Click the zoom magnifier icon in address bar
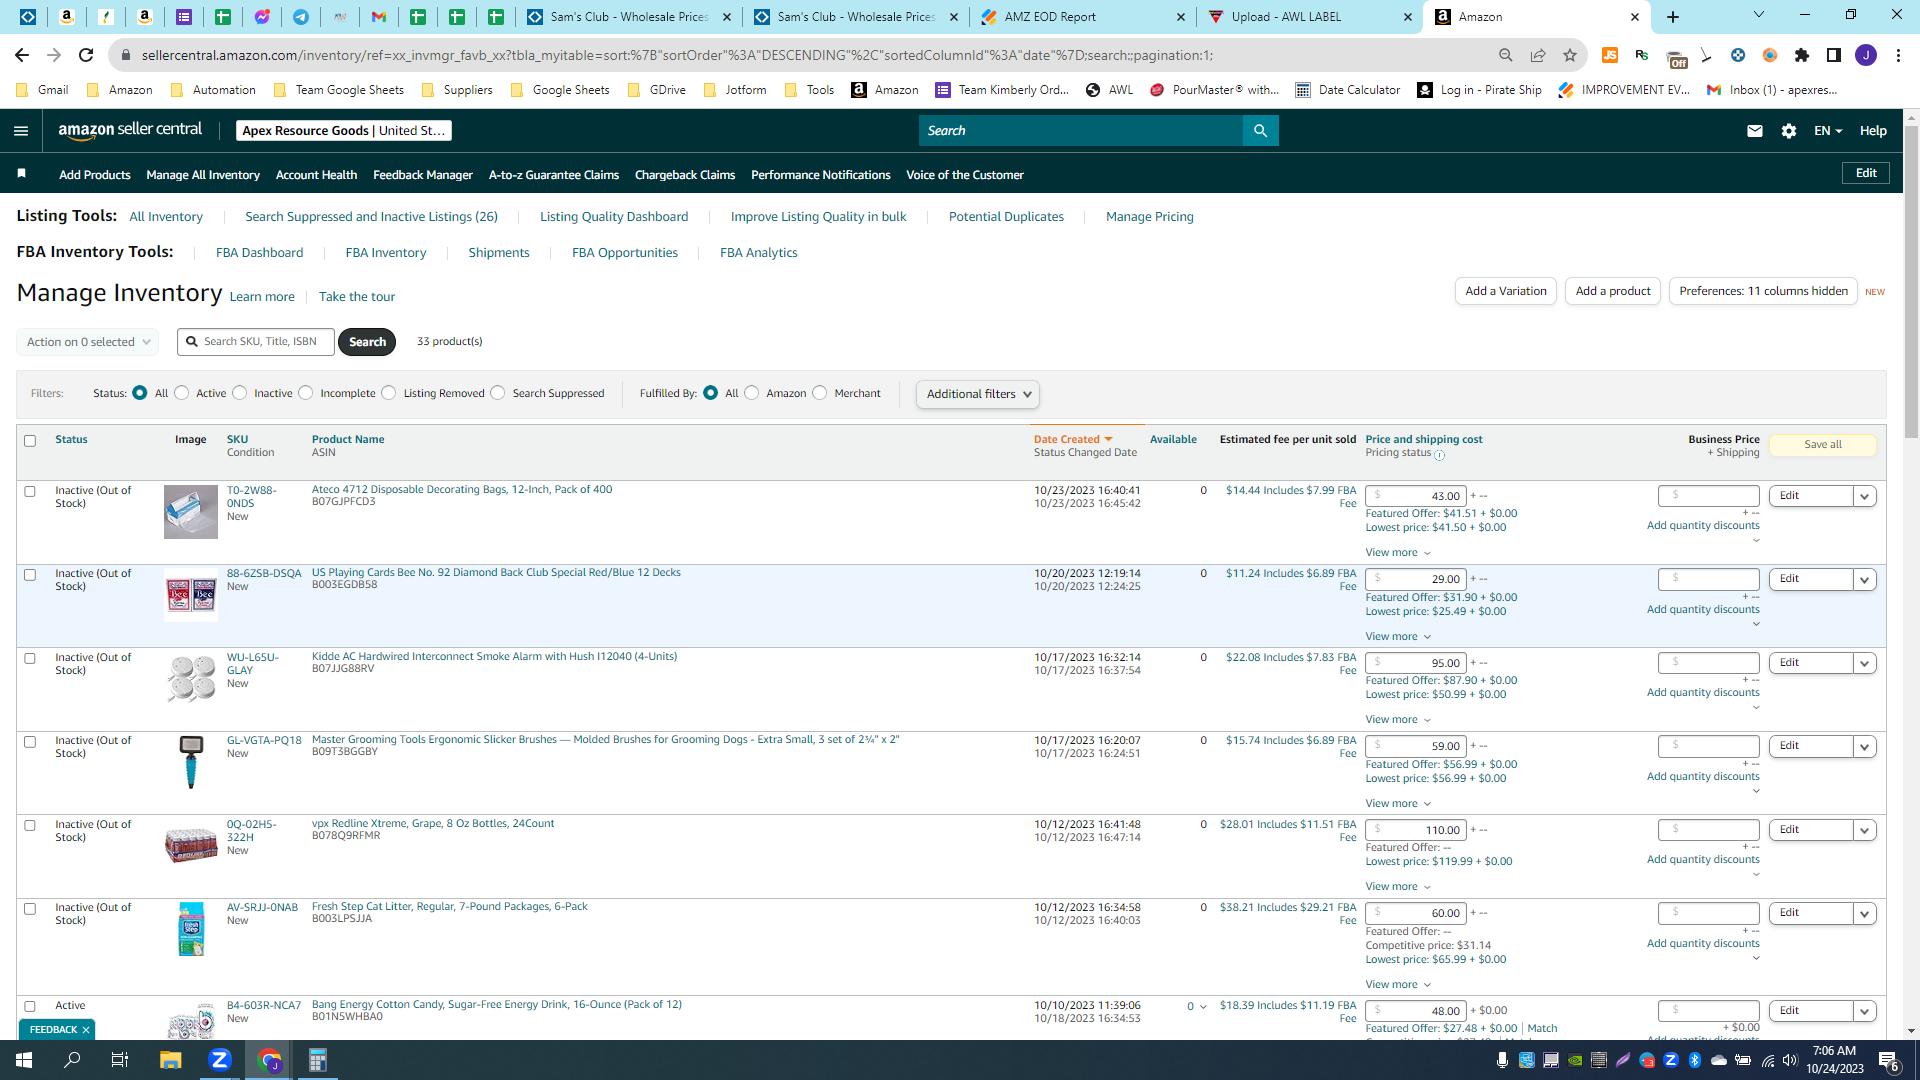 (x=1506, y=55)
